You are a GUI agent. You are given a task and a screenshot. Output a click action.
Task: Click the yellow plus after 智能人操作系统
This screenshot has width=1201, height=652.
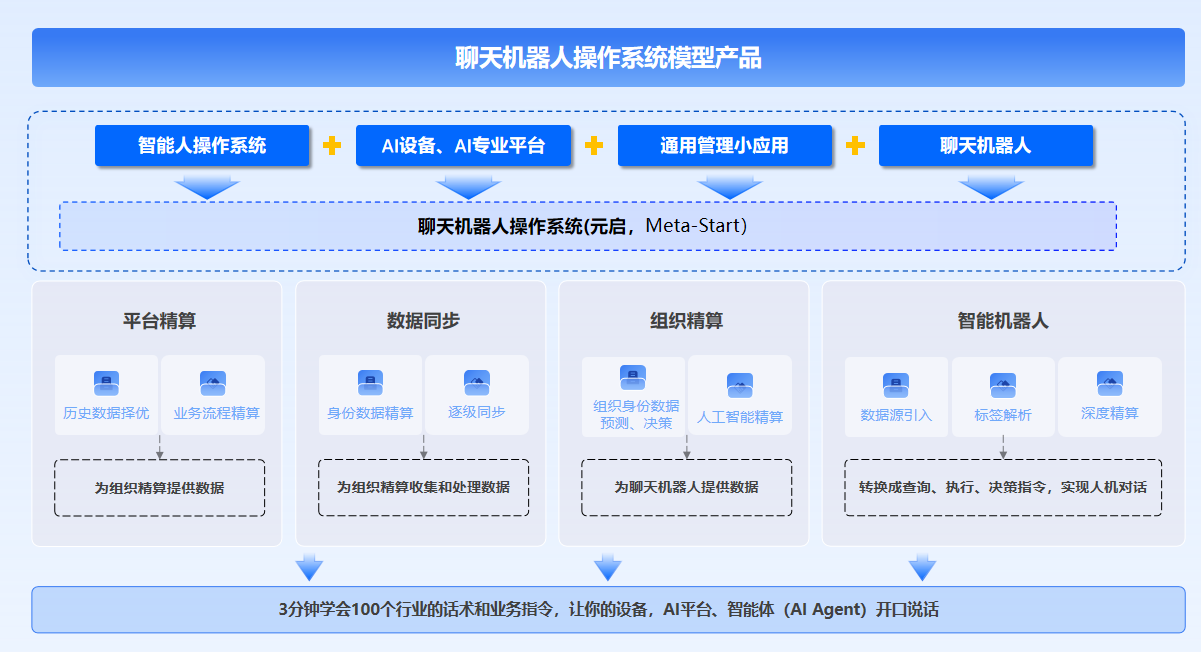point(332,146)
